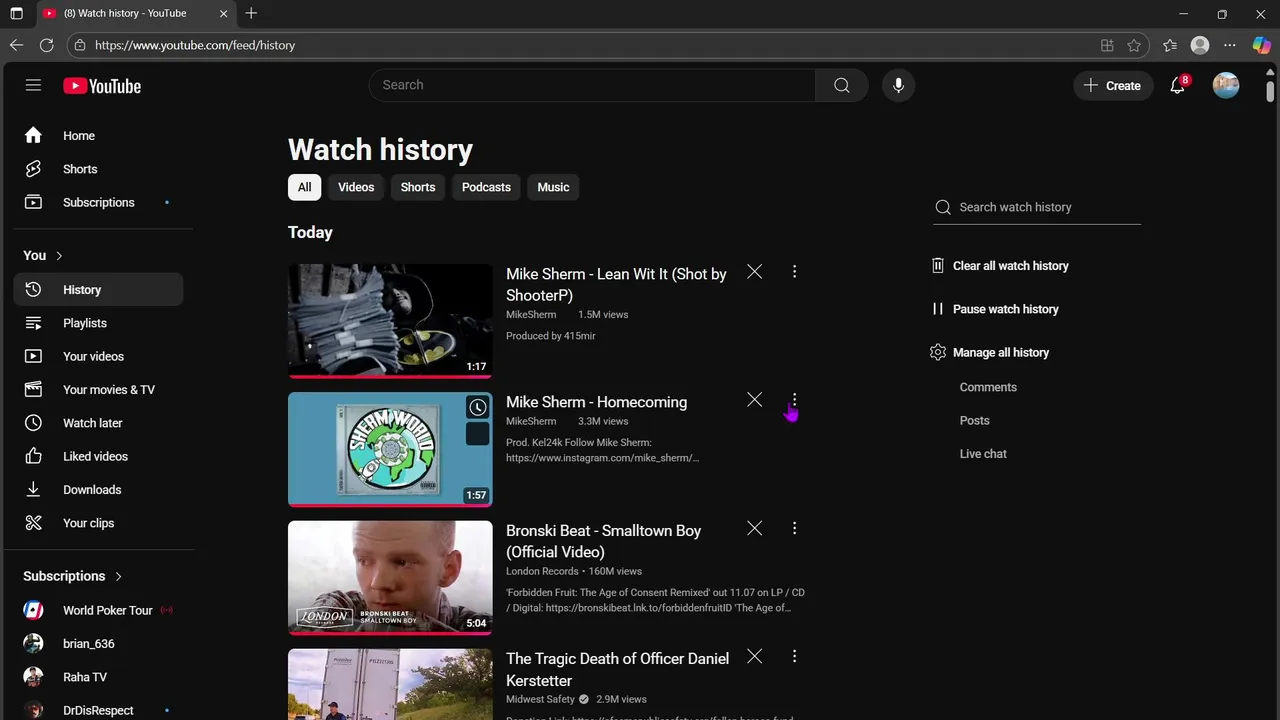Open Lean Wit It video thumbnail

[x=390, y=321]
